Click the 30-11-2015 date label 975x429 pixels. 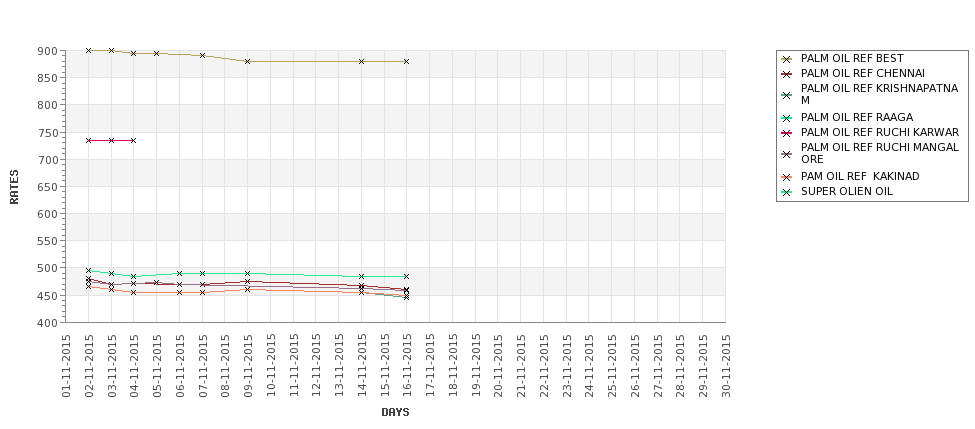click(x=725, y=366)
